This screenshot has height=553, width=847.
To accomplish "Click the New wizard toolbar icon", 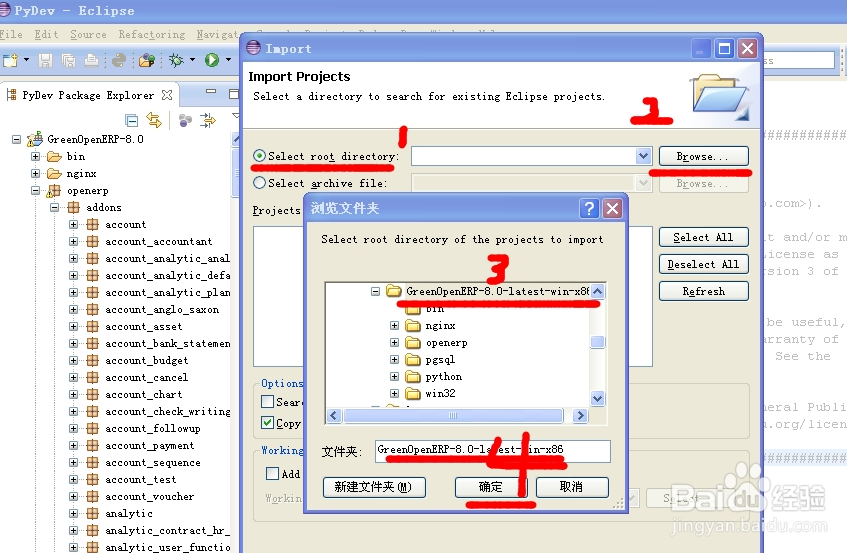I will pyautogui.click(x=10, y=60).
